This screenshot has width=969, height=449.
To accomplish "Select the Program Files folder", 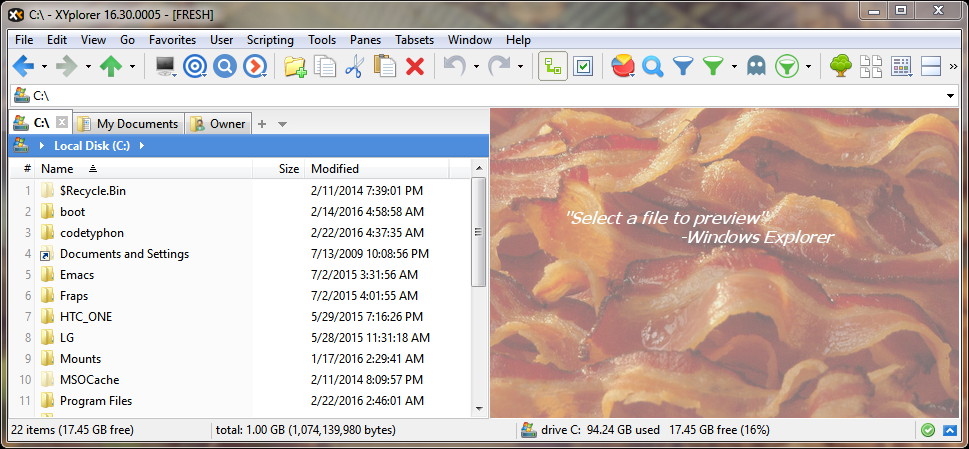I will click(96, 401).
